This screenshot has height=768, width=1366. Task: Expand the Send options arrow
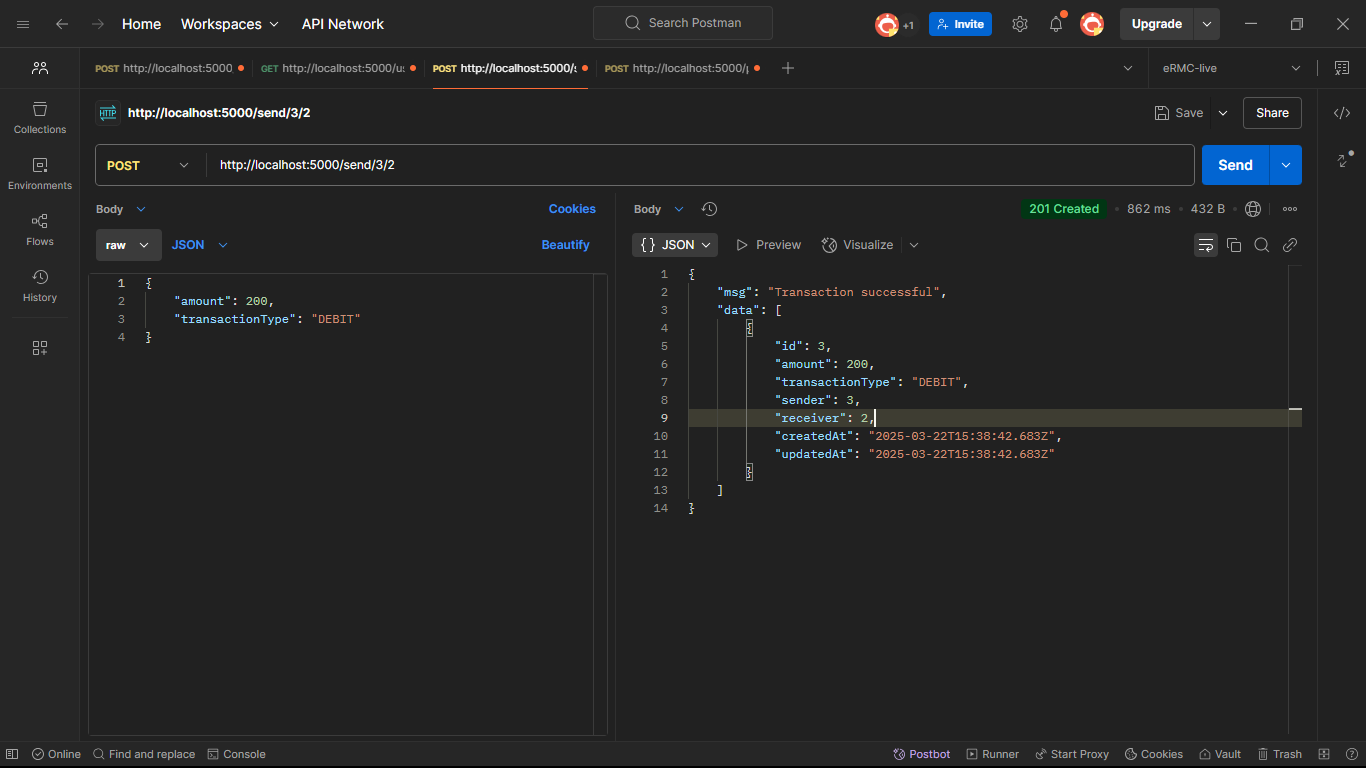(x=1286, y=165)
